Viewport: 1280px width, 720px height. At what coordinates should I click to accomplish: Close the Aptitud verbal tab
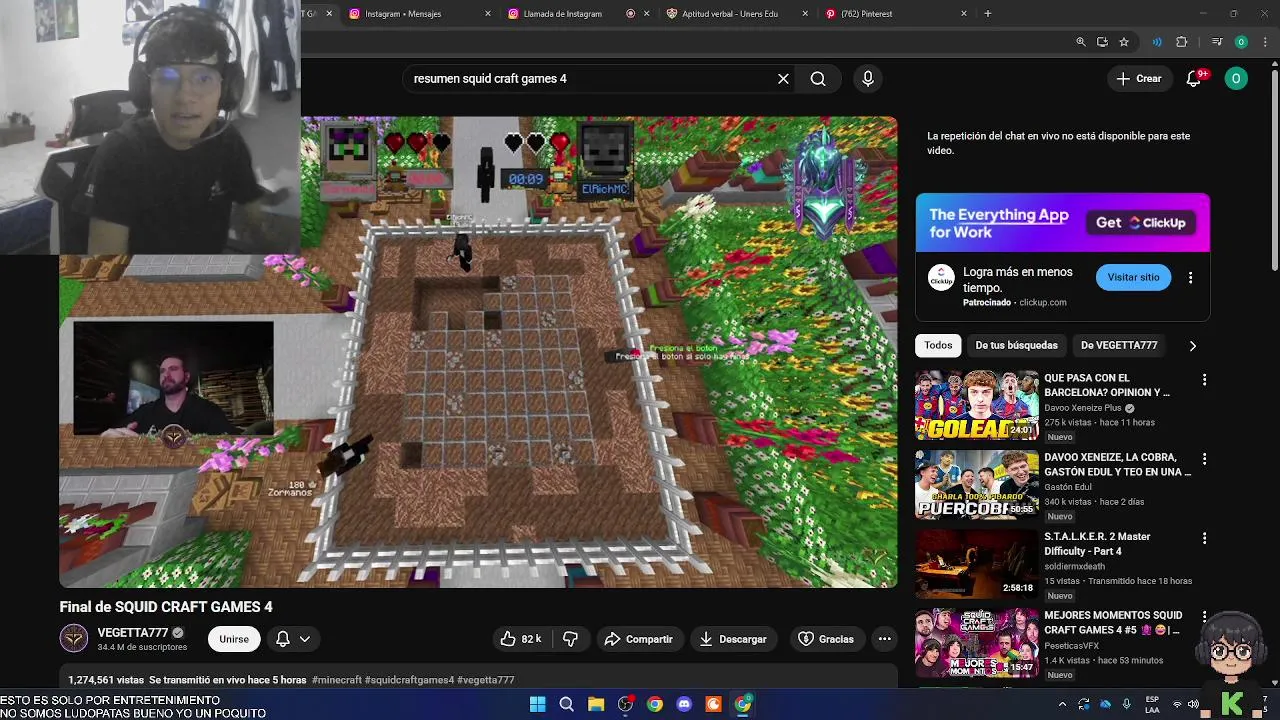(805, 14)
